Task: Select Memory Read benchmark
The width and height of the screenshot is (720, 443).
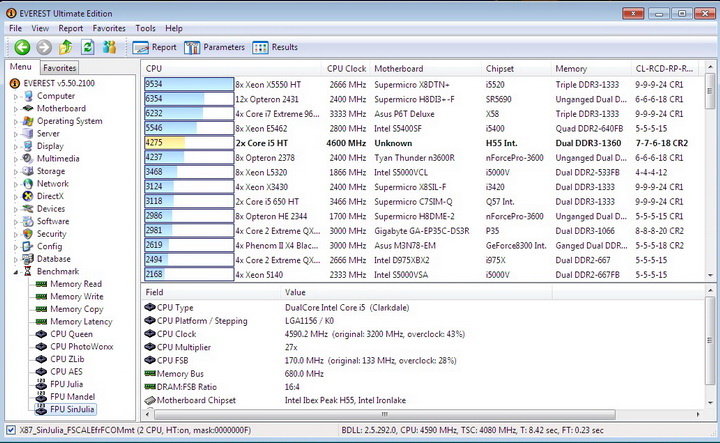Action: [x=76, y=284]
